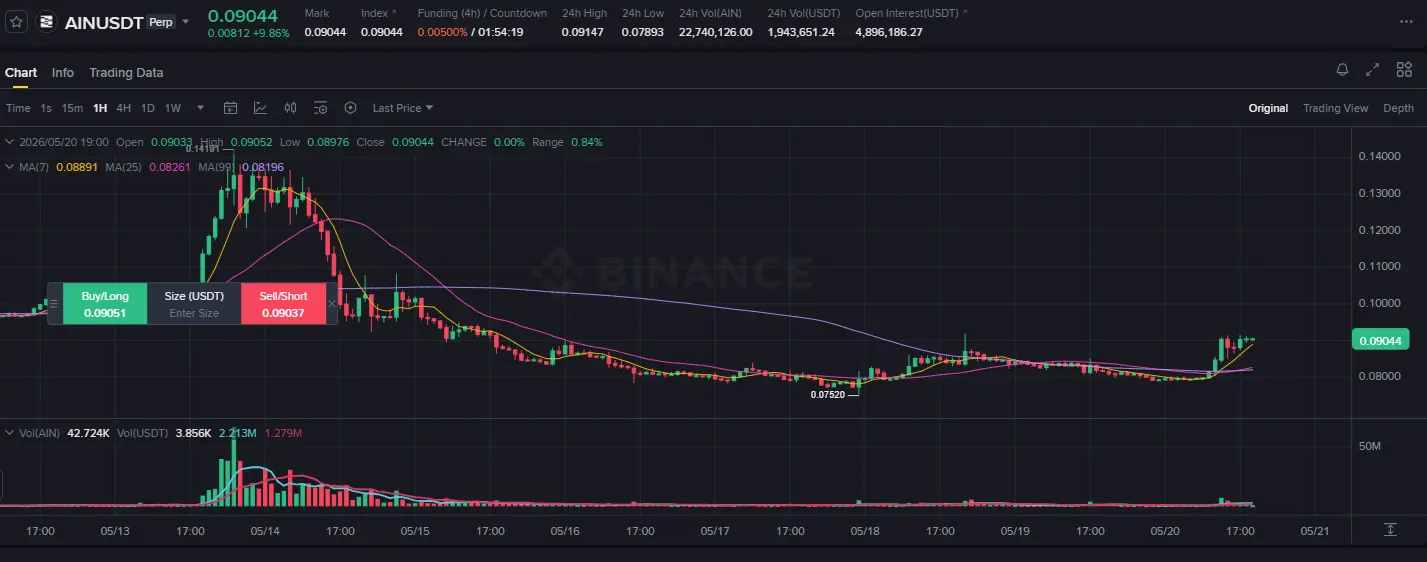
Task: Click the 24h Vol(USDT) value 1,943,651.24
Action: (801, 32)
